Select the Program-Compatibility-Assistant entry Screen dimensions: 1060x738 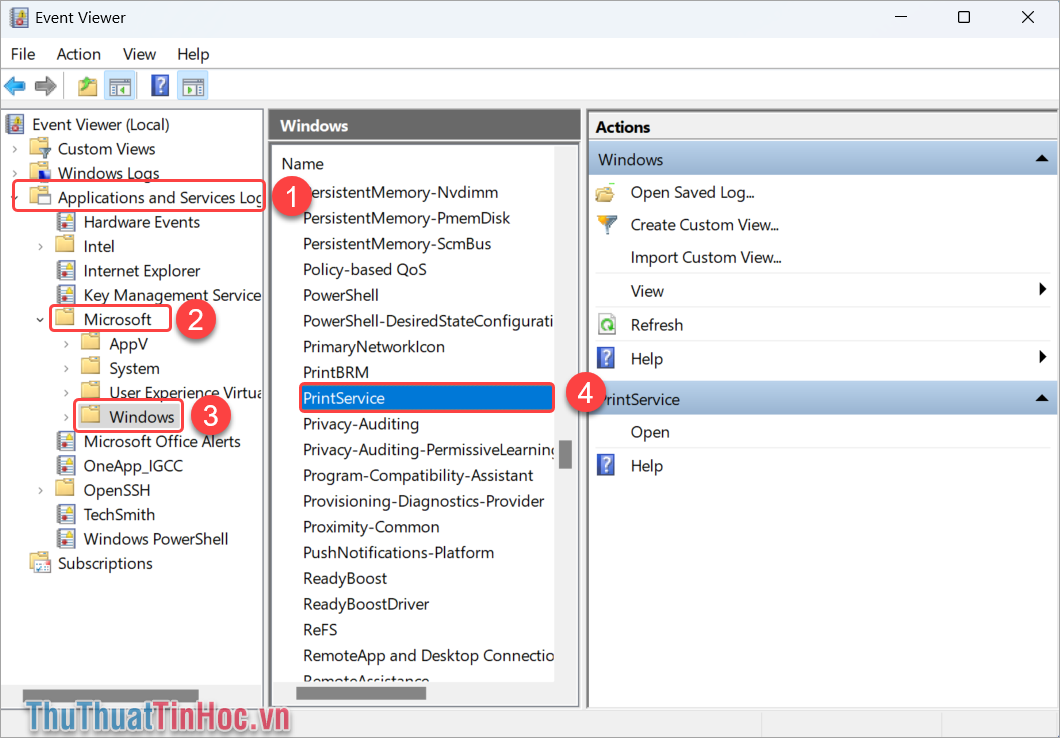[x=418, y=475]
